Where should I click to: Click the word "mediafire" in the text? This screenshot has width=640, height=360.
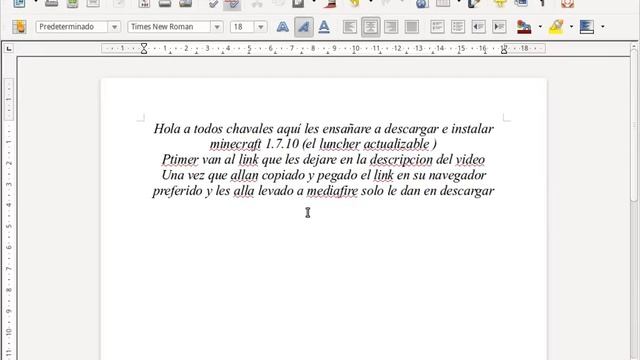coord(332,191)
